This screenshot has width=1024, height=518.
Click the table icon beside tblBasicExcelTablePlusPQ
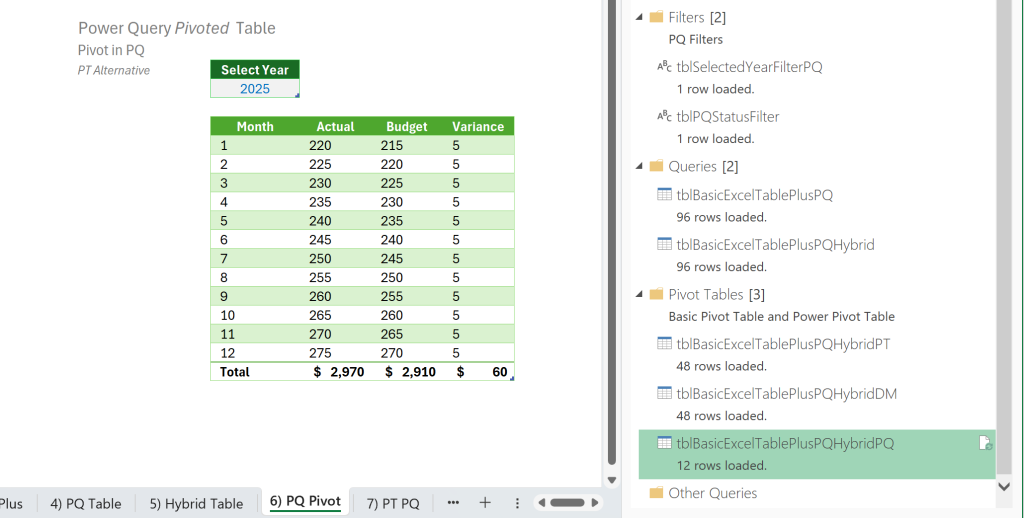[x=664, y=194]
